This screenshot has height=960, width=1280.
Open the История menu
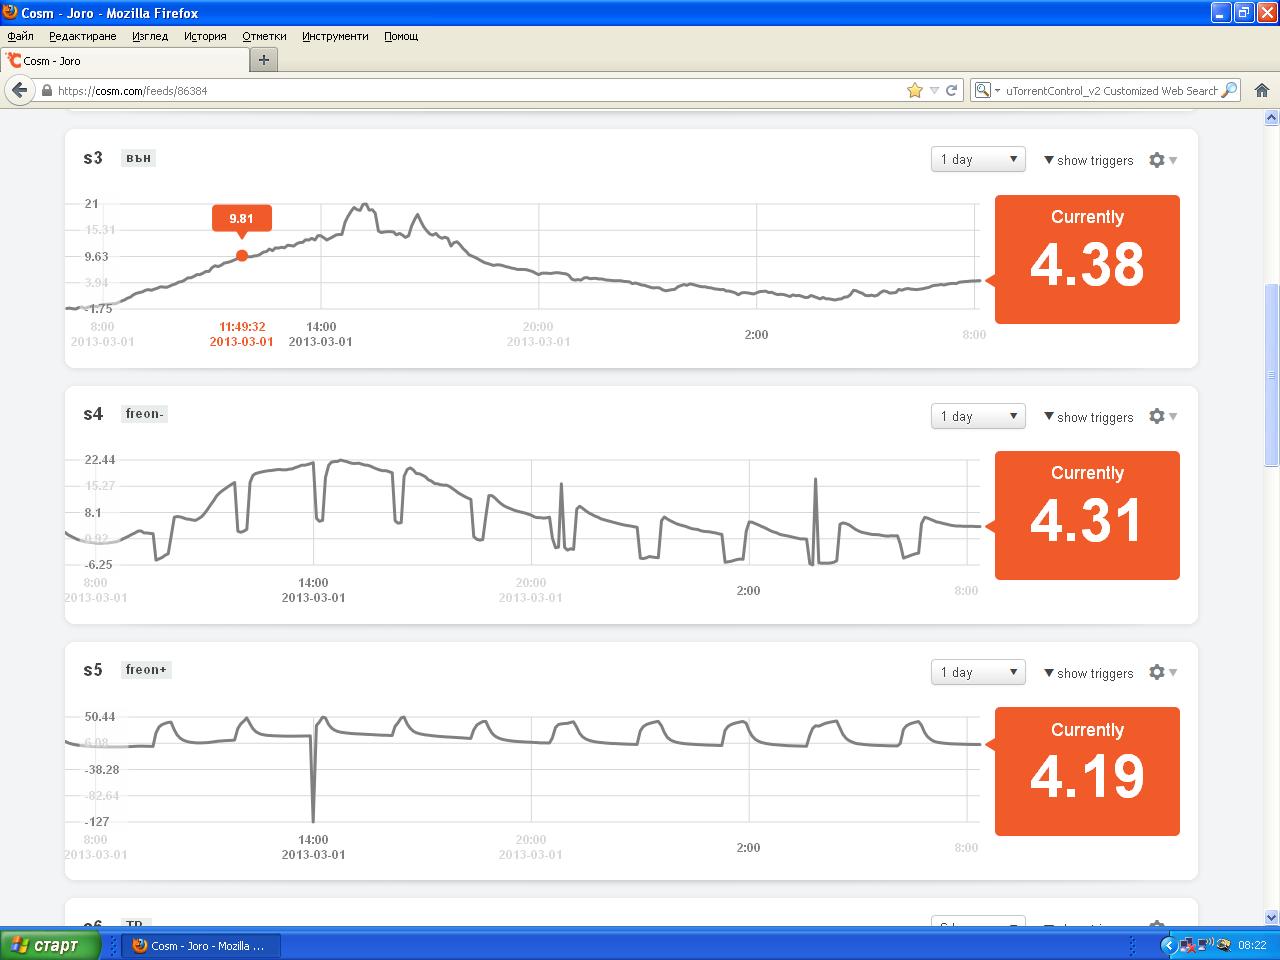tap(205, 36)
